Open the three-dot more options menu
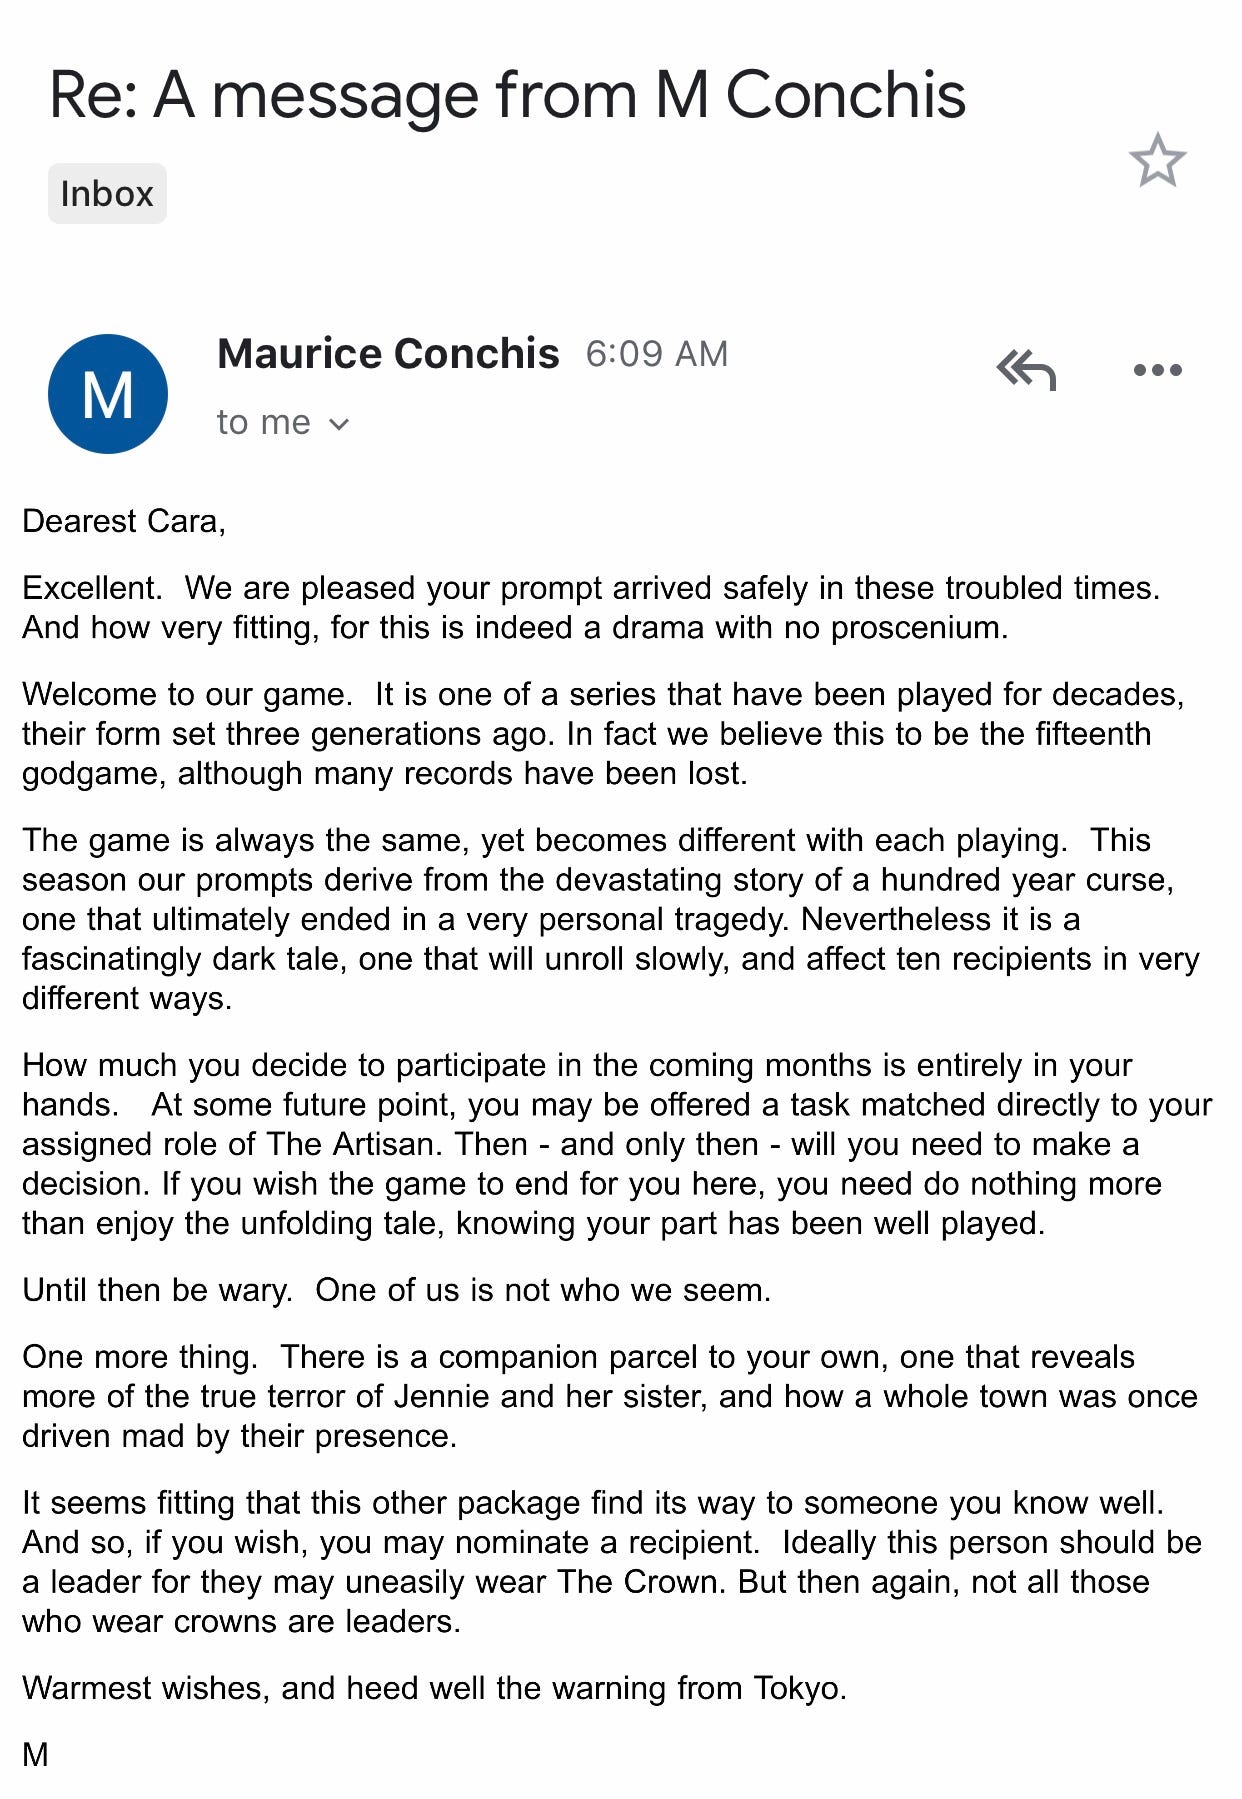The height and width of the screenshot is (1799, 1242). click(1157, 370)
